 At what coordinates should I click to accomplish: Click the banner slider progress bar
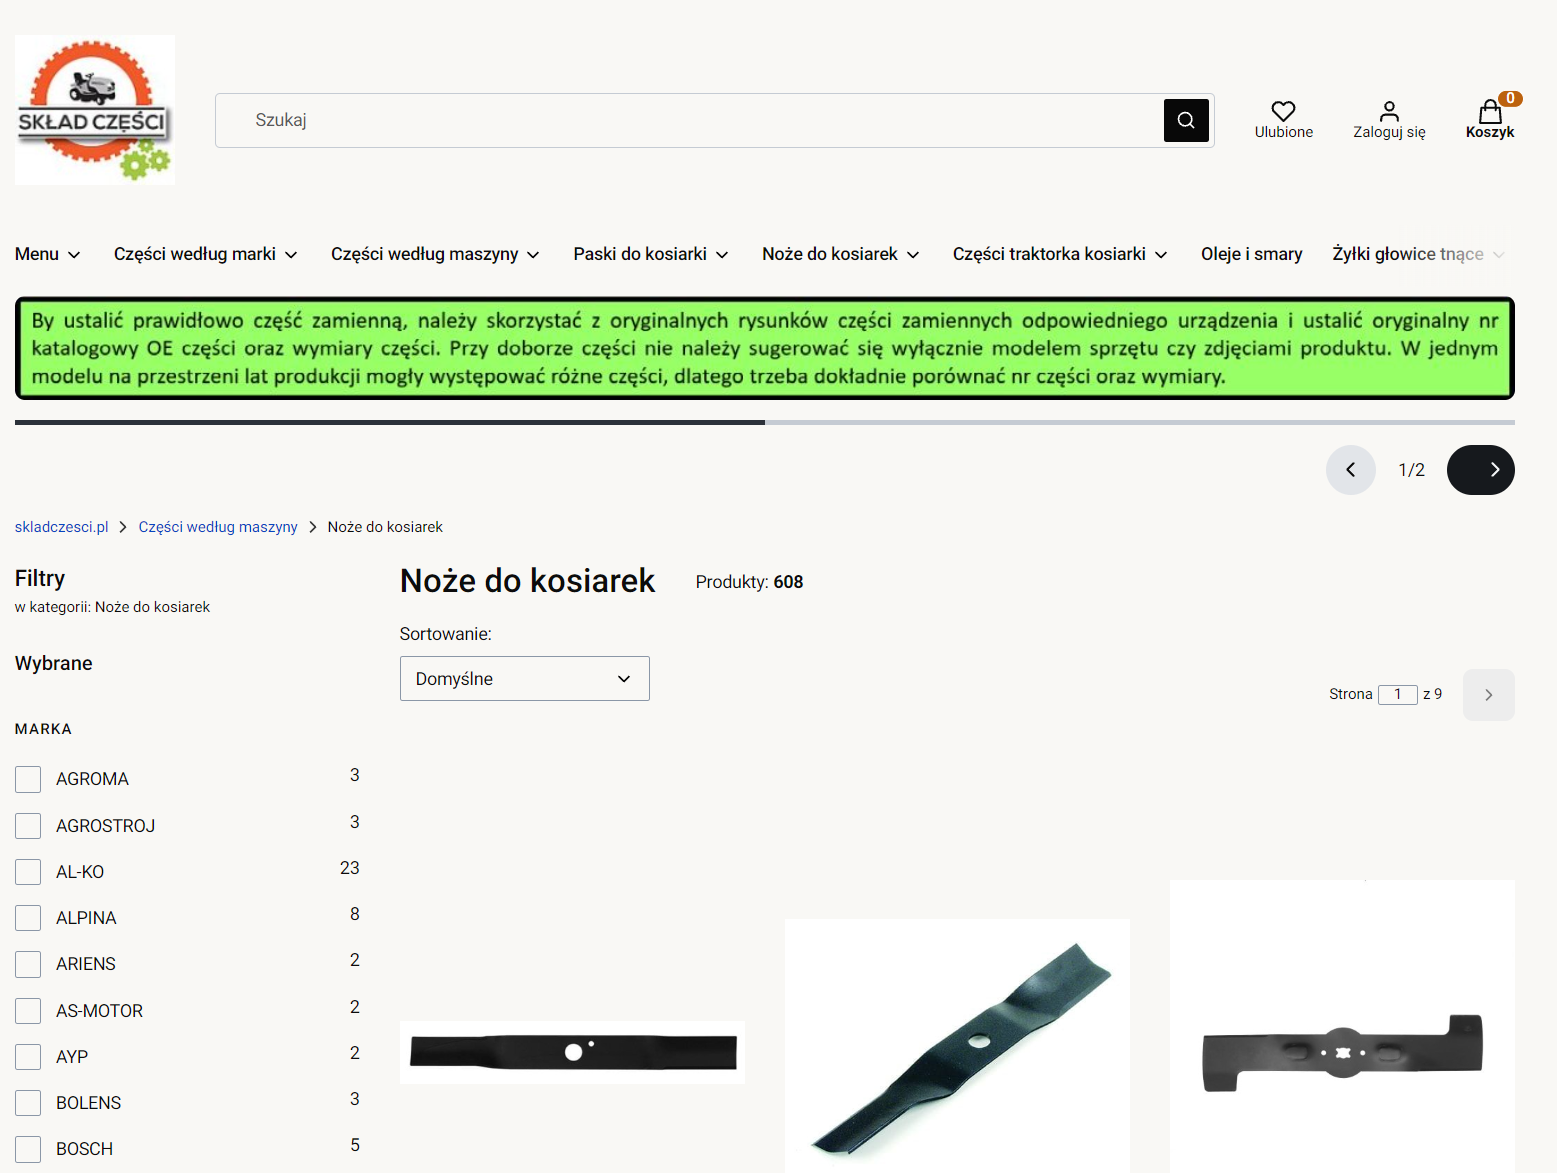(x=764, y=423)
